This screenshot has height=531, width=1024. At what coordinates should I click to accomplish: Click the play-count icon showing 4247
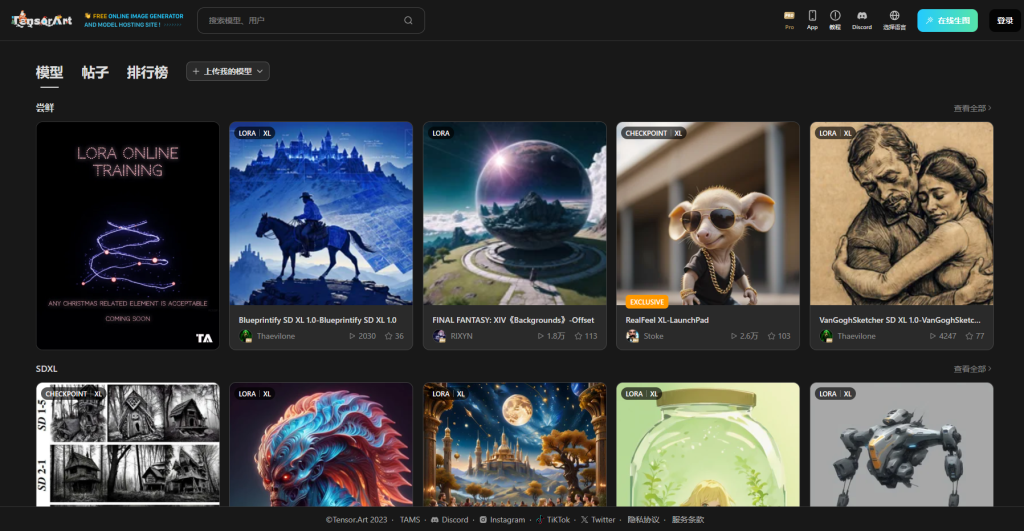[933, 336]
